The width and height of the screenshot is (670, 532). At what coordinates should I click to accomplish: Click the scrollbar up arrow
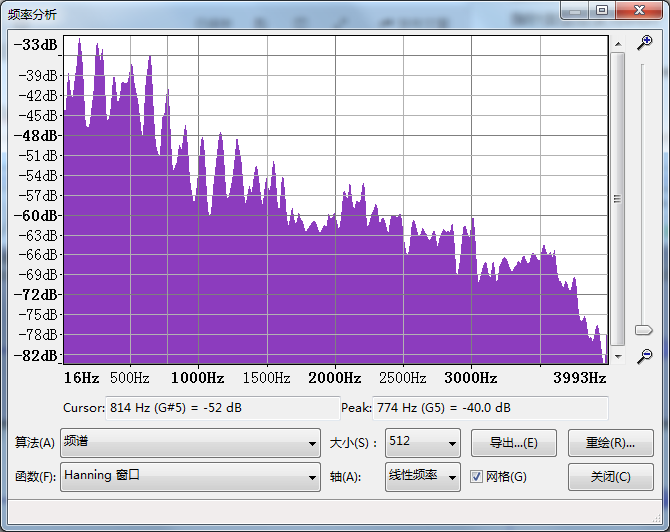618,44
